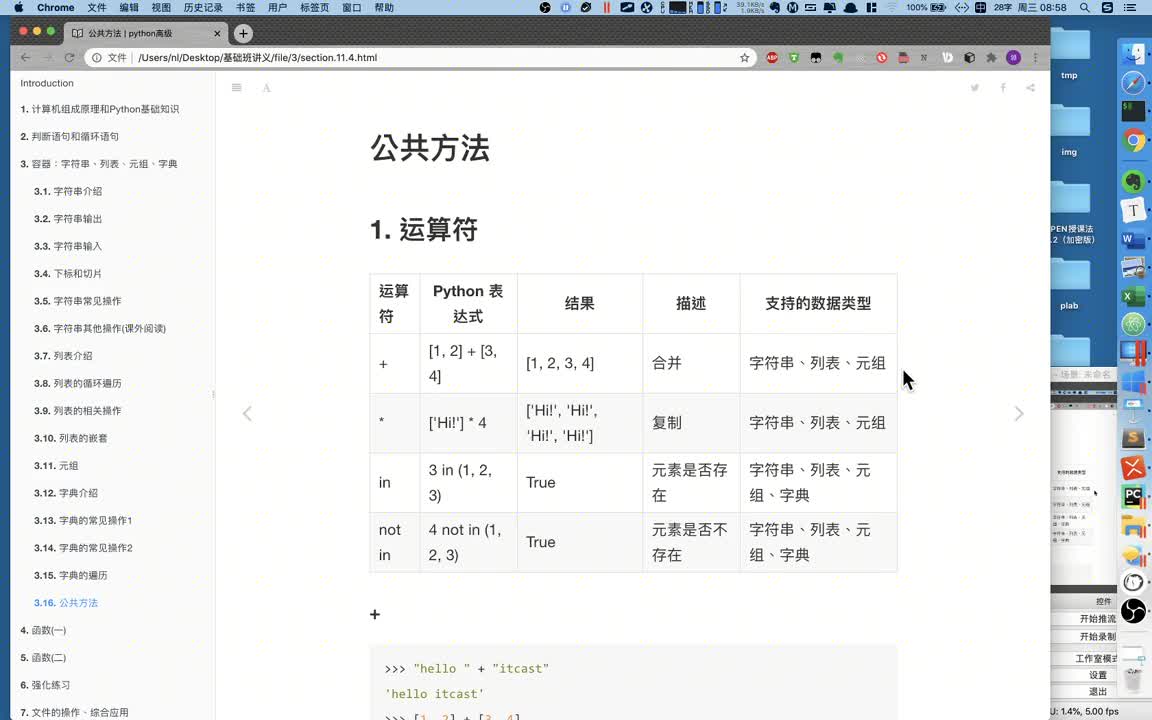Open chapter 7 文件的操作、综合应用

tap(74, 712)
